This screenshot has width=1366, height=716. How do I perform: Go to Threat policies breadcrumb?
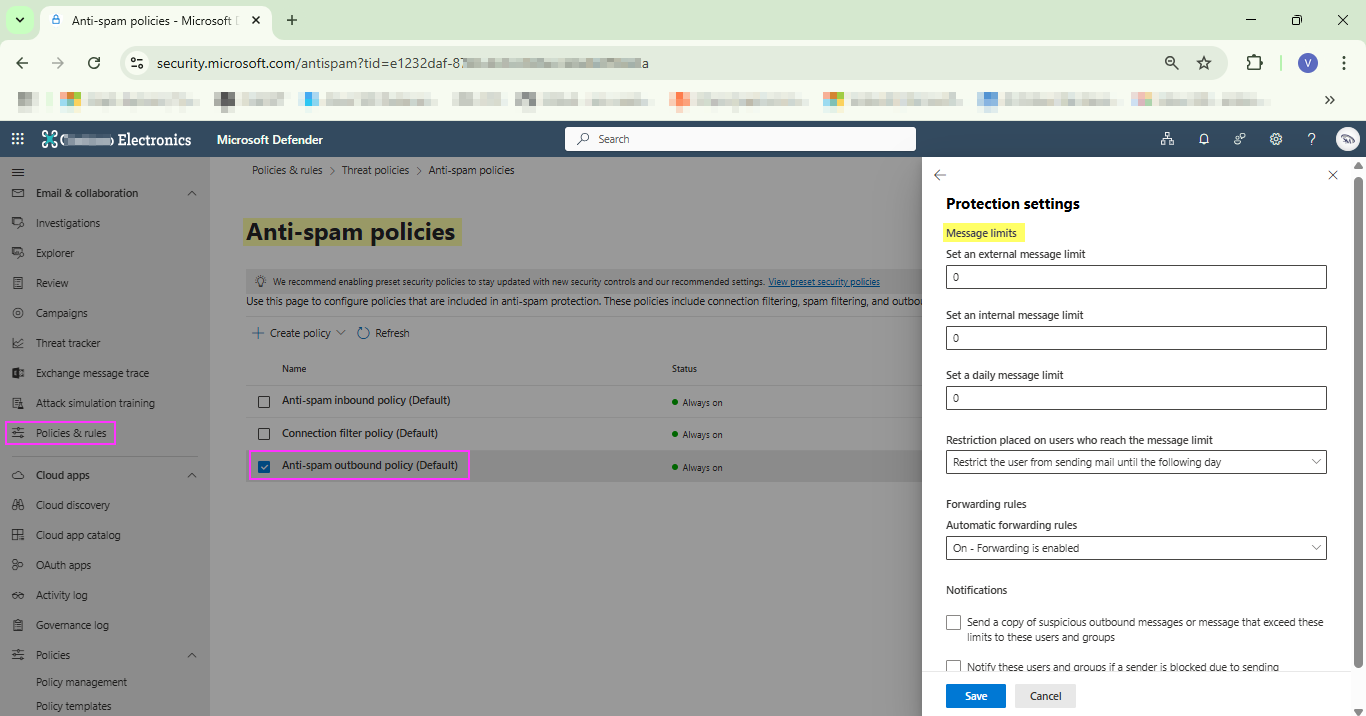pyautogui.click(x=375, y=170)
